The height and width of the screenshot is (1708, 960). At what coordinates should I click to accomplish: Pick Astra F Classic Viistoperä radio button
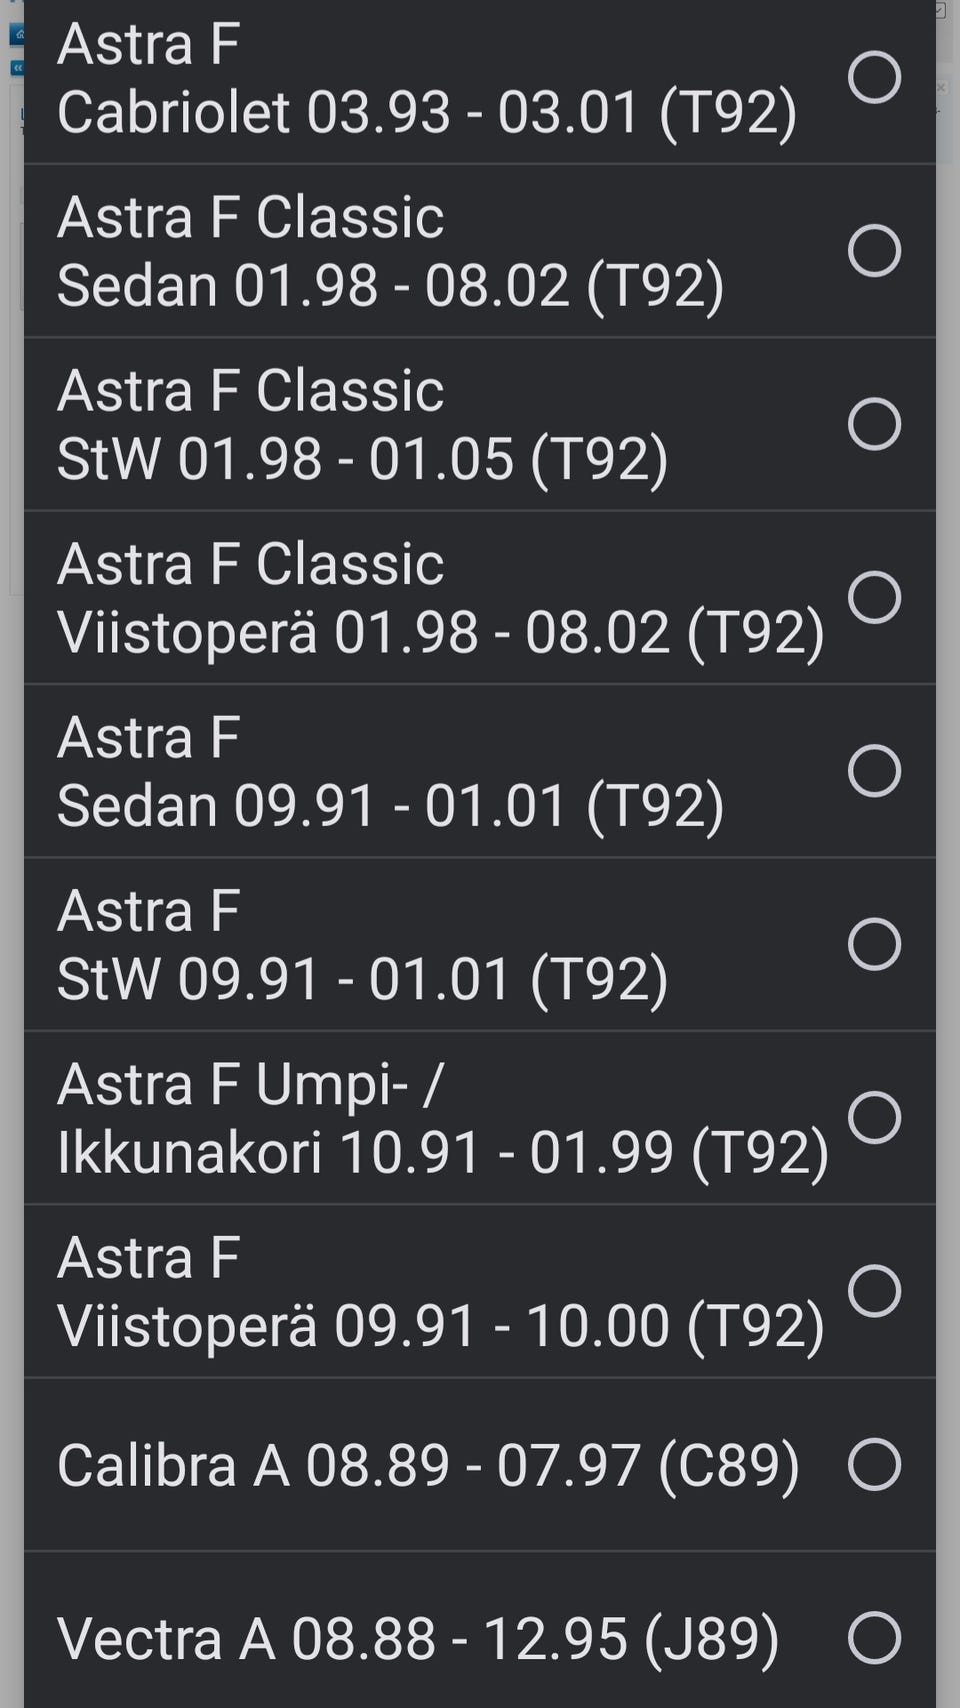pyautogui.click(x=874, y=597)
